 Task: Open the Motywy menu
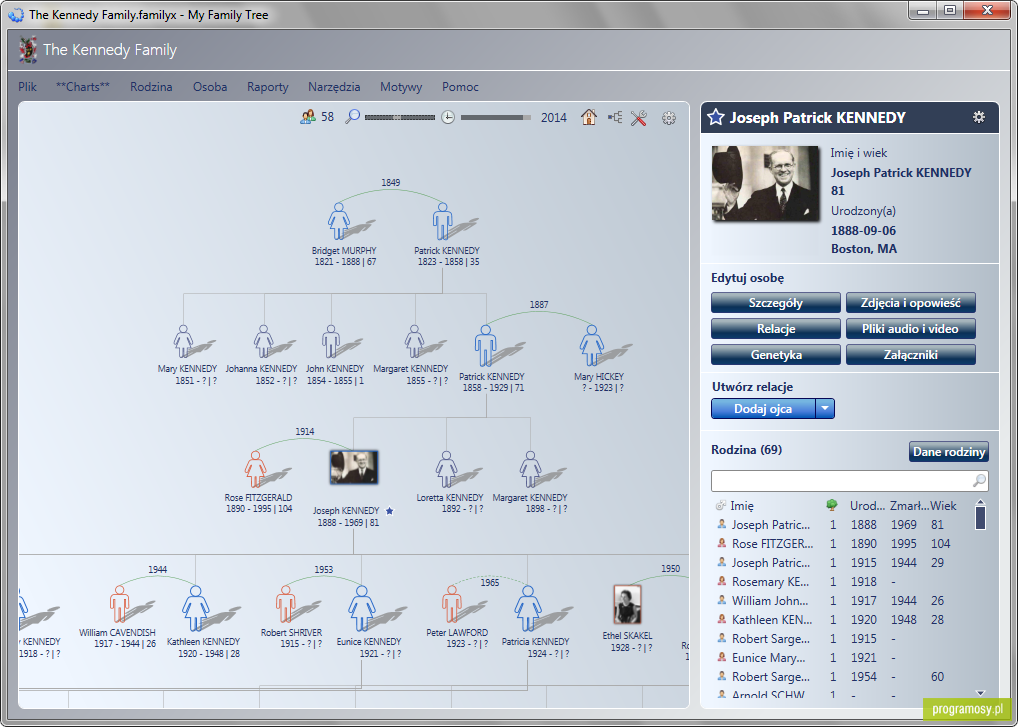tap(401, 87)
